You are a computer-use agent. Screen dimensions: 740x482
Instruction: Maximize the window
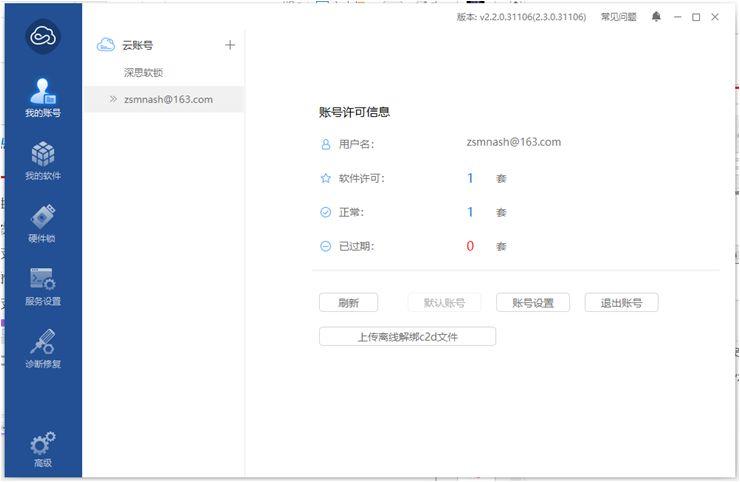pos(696,17)
